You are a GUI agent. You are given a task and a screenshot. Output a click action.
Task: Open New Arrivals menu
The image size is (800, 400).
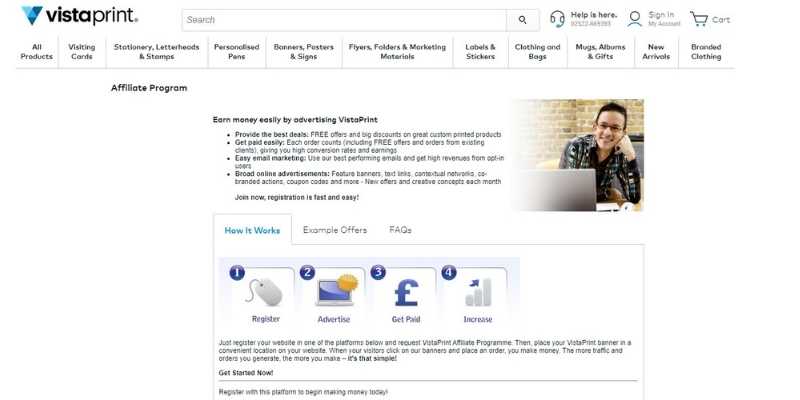point(656,52)
